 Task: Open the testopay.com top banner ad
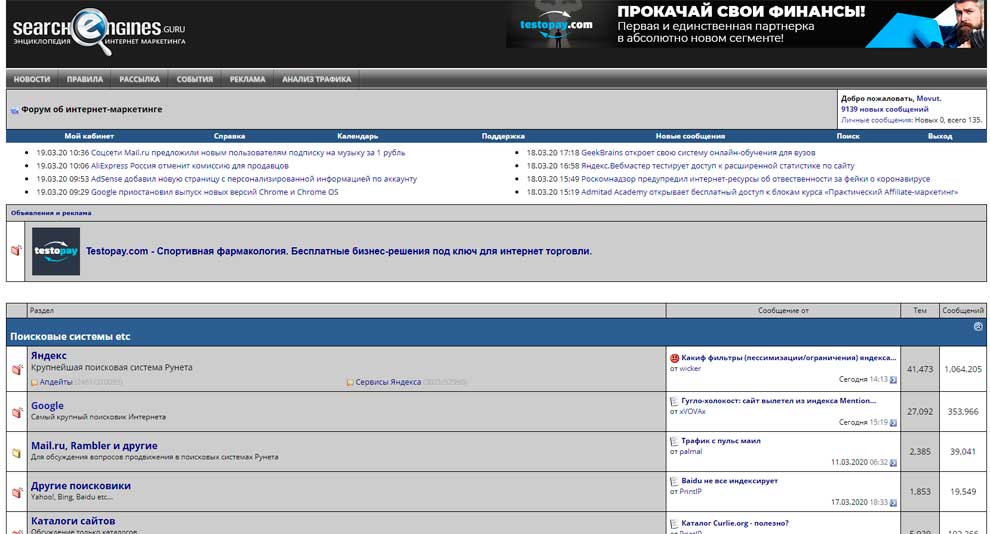click(746, 24)
